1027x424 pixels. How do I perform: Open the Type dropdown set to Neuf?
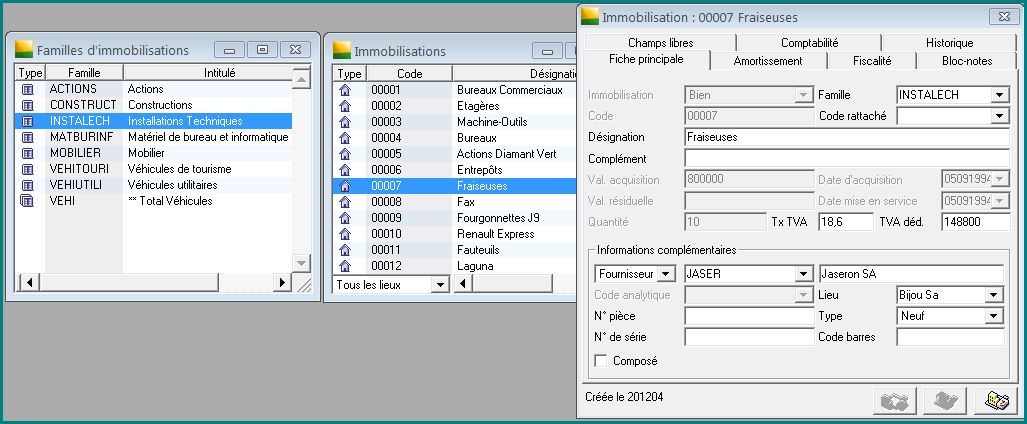pyautogui.click(x=993, y=316)
